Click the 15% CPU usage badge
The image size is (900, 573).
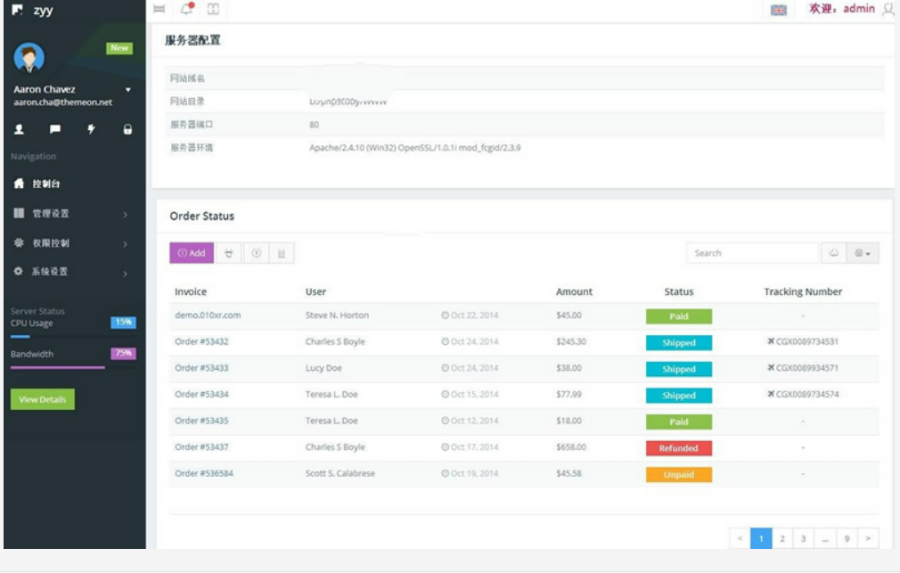pos(123,322)
